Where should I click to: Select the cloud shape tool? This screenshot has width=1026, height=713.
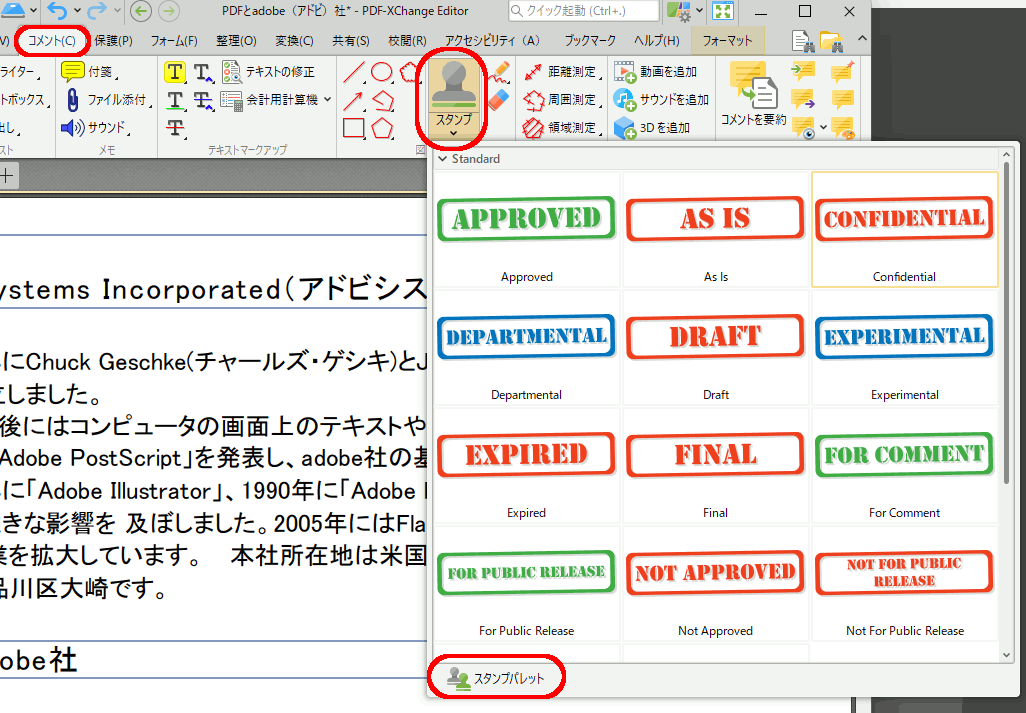[x=408, y=71]
